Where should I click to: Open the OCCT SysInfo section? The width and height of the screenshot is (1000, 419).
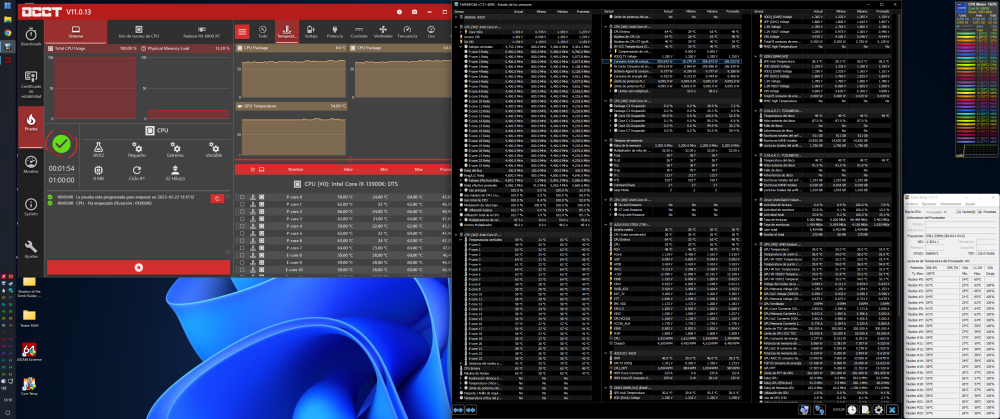coord(31,206)
